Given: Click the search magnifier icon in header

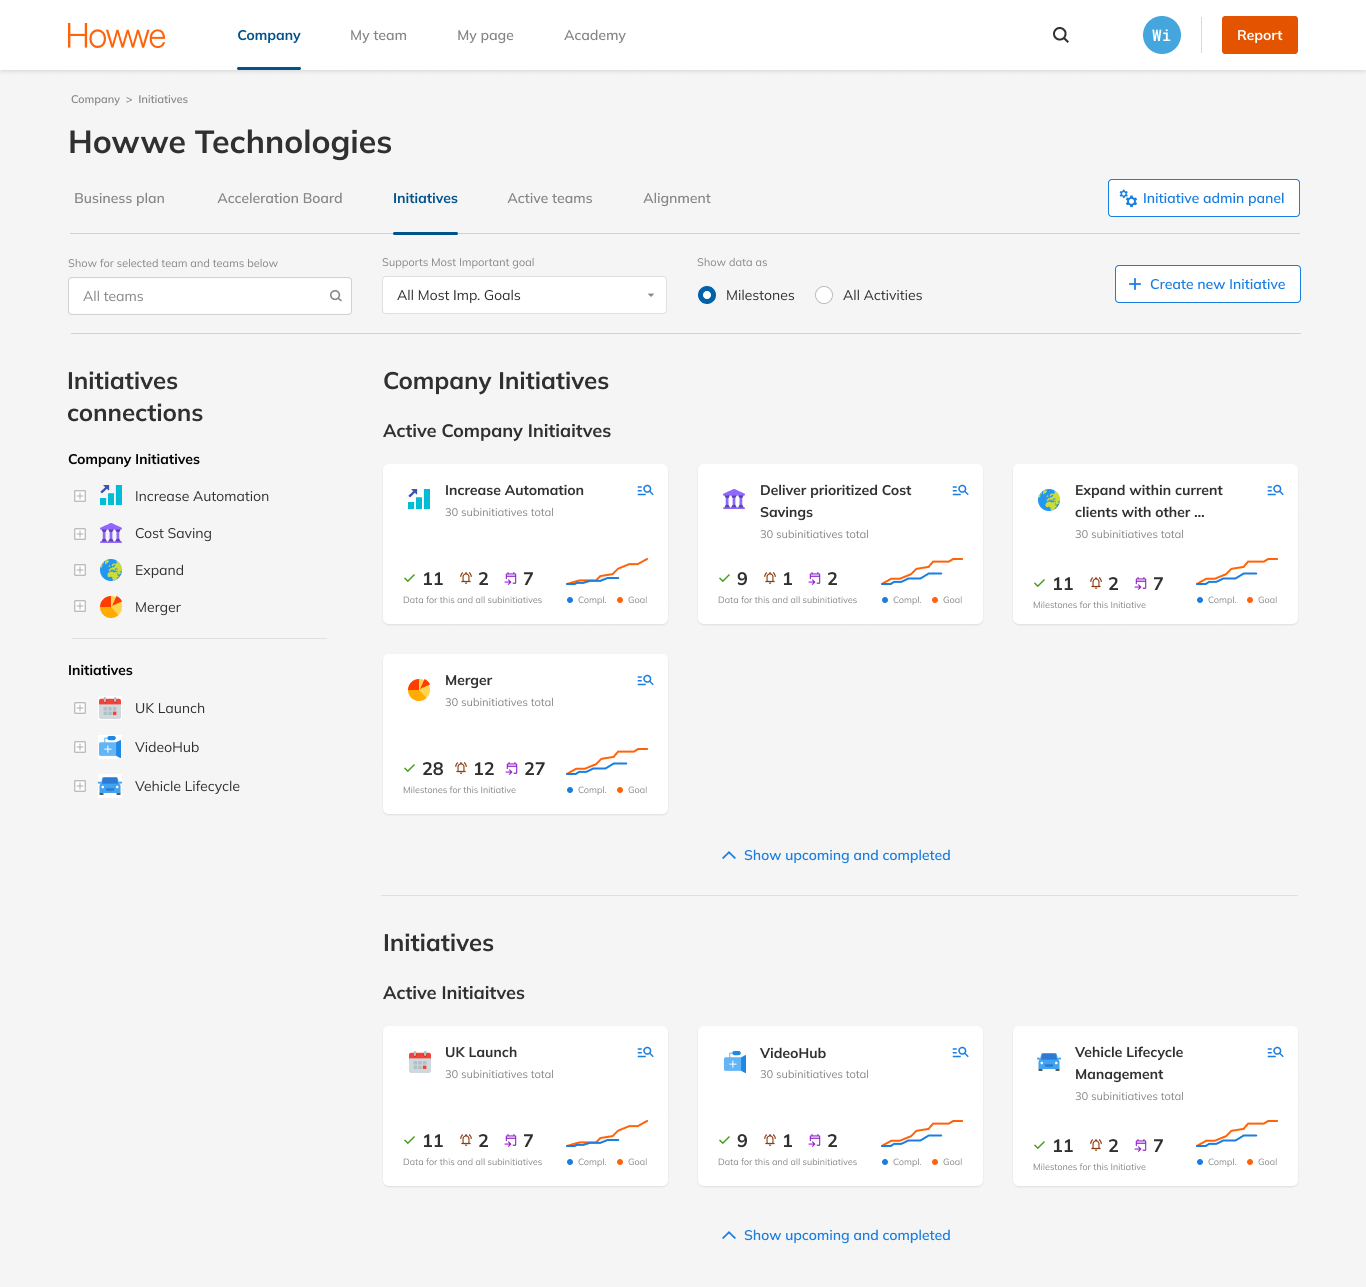Looking at the screenshot, I should tap(1061, 35).
